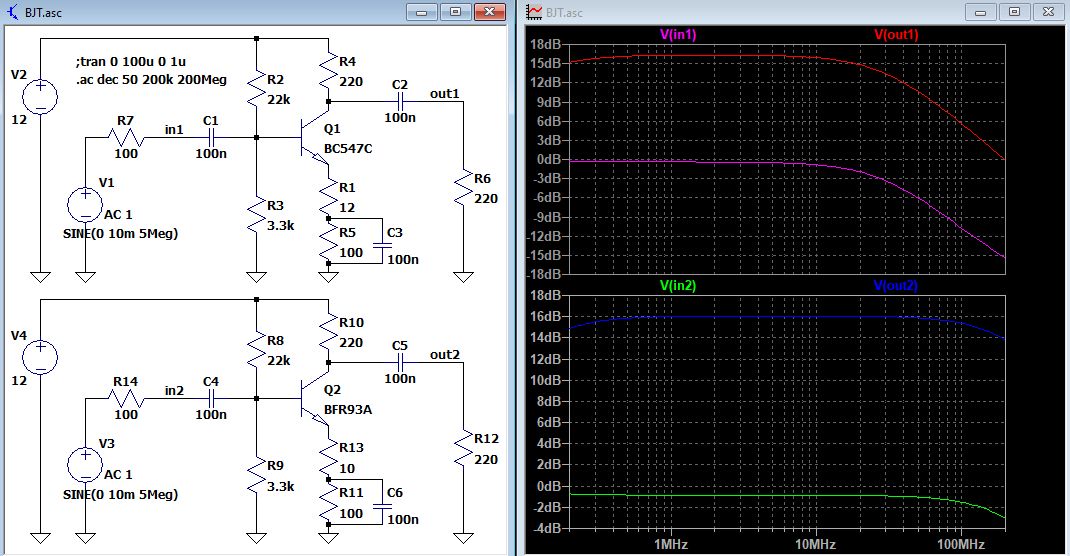
Task: Click the .ac dec 50 200k 200Meg directive
Action: [x=151, y=79]
